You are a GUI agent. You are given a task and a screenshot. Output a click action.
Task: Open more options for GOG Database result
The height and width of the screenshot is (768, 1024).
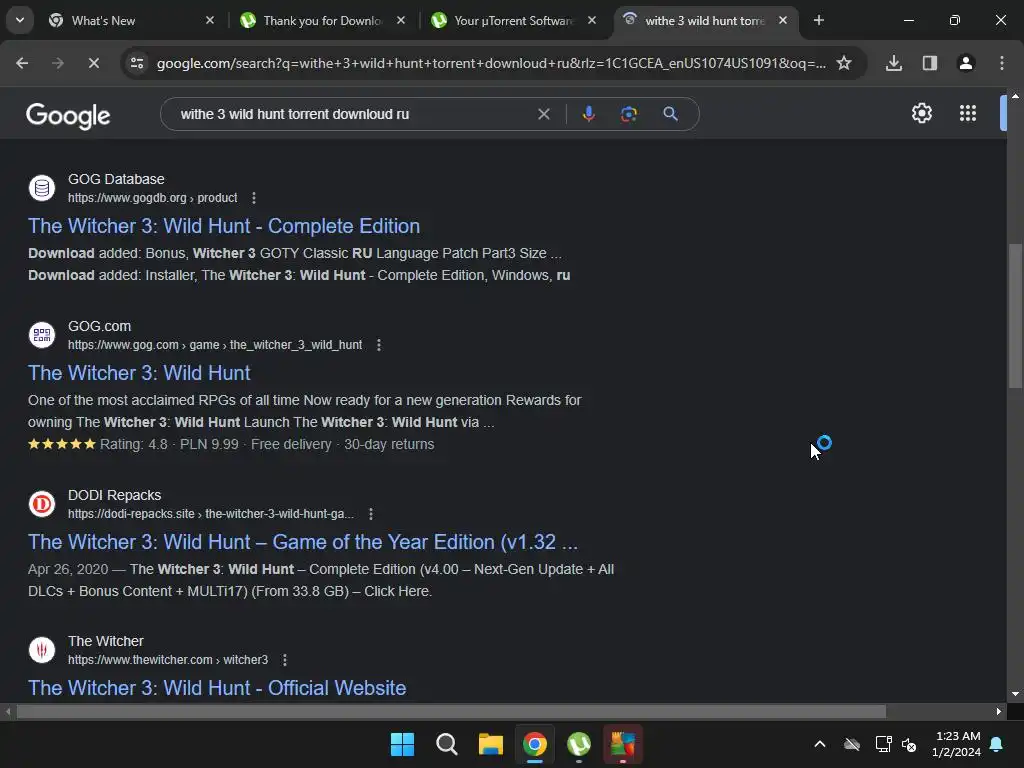click(x=254, y=198)
